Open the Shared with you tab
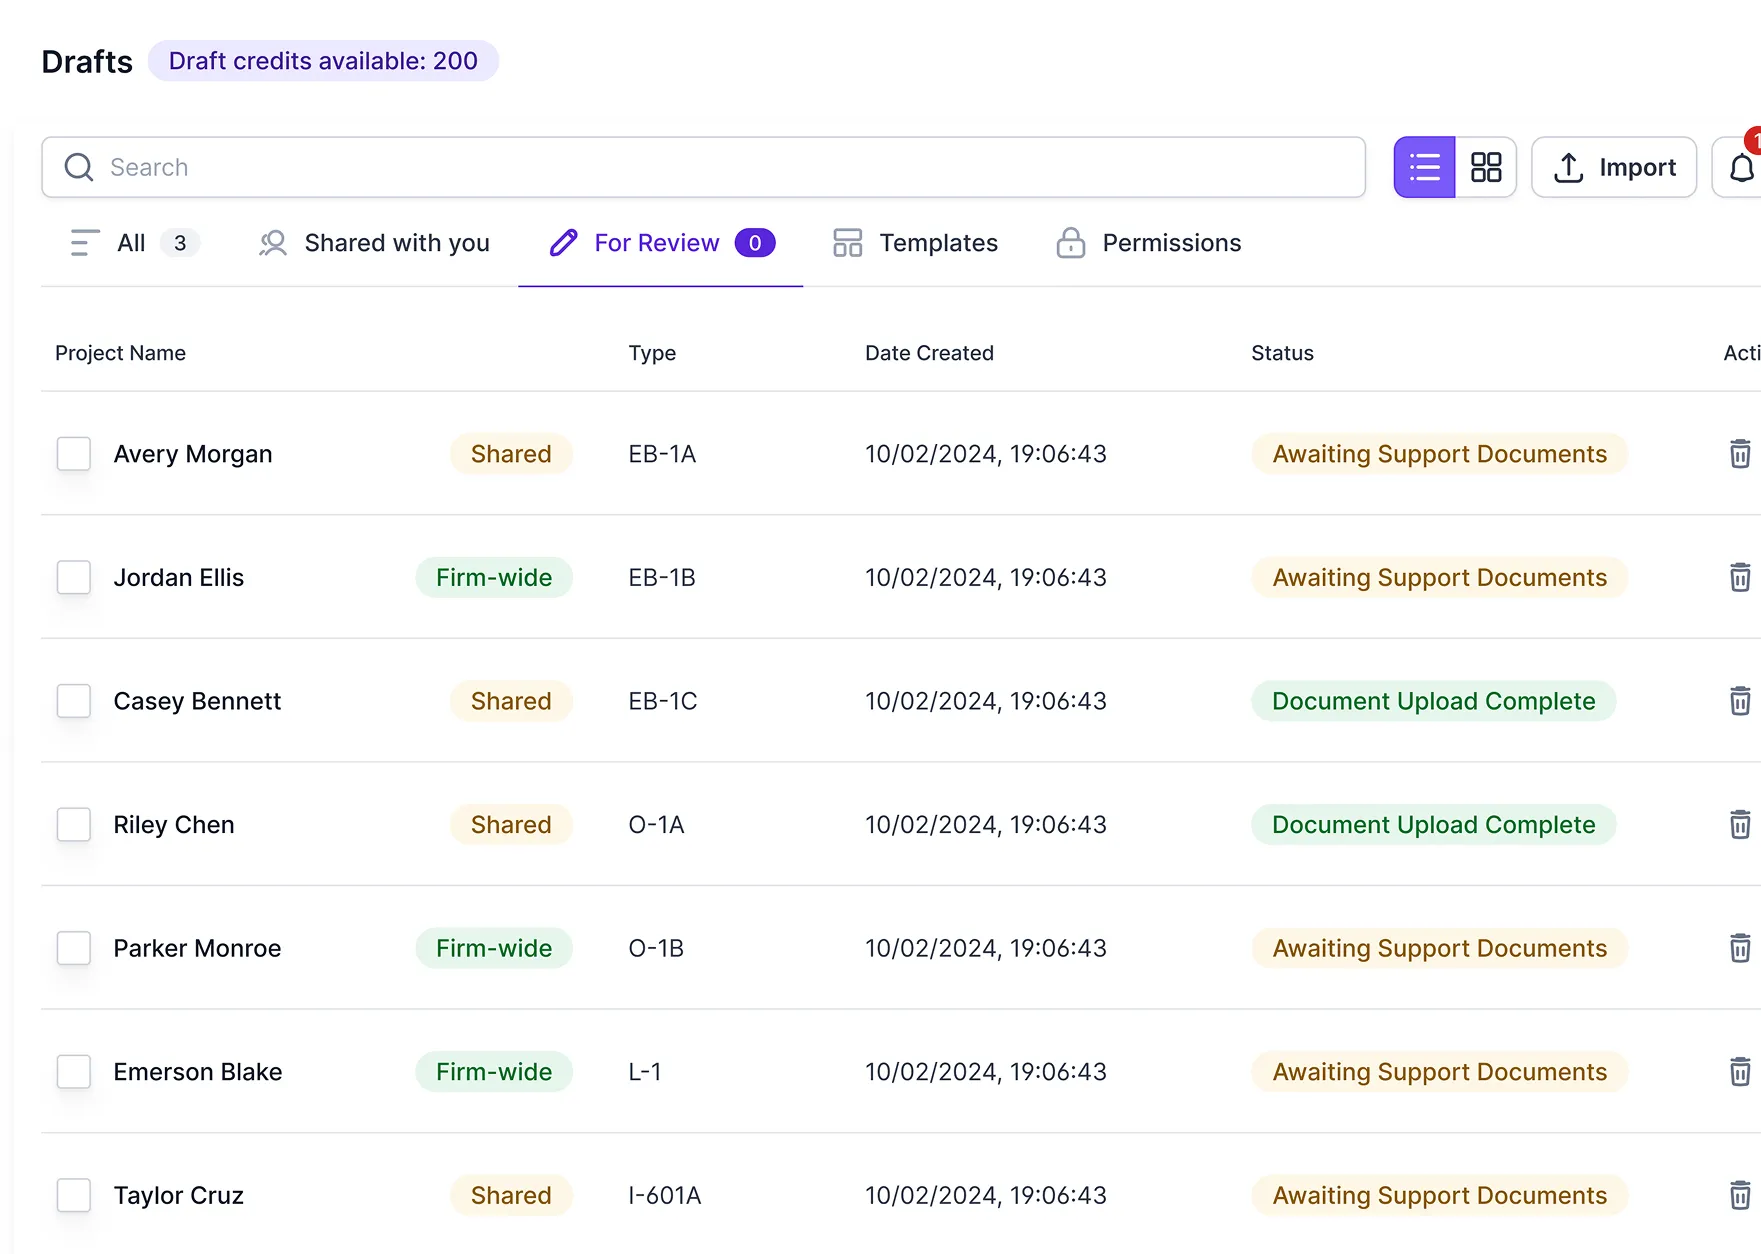1761x1254 pixels. (397, 242)
